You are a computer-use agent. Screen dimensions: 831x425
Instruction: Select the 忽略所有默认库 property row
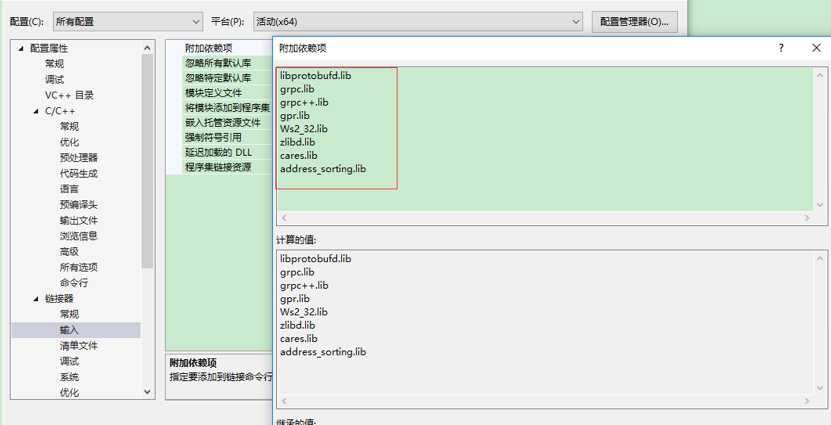click(219, 63)
